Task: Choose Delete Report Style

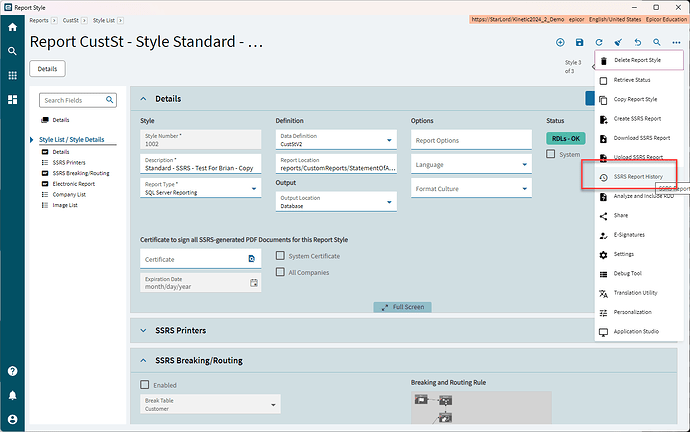Action: pos(639,60)
